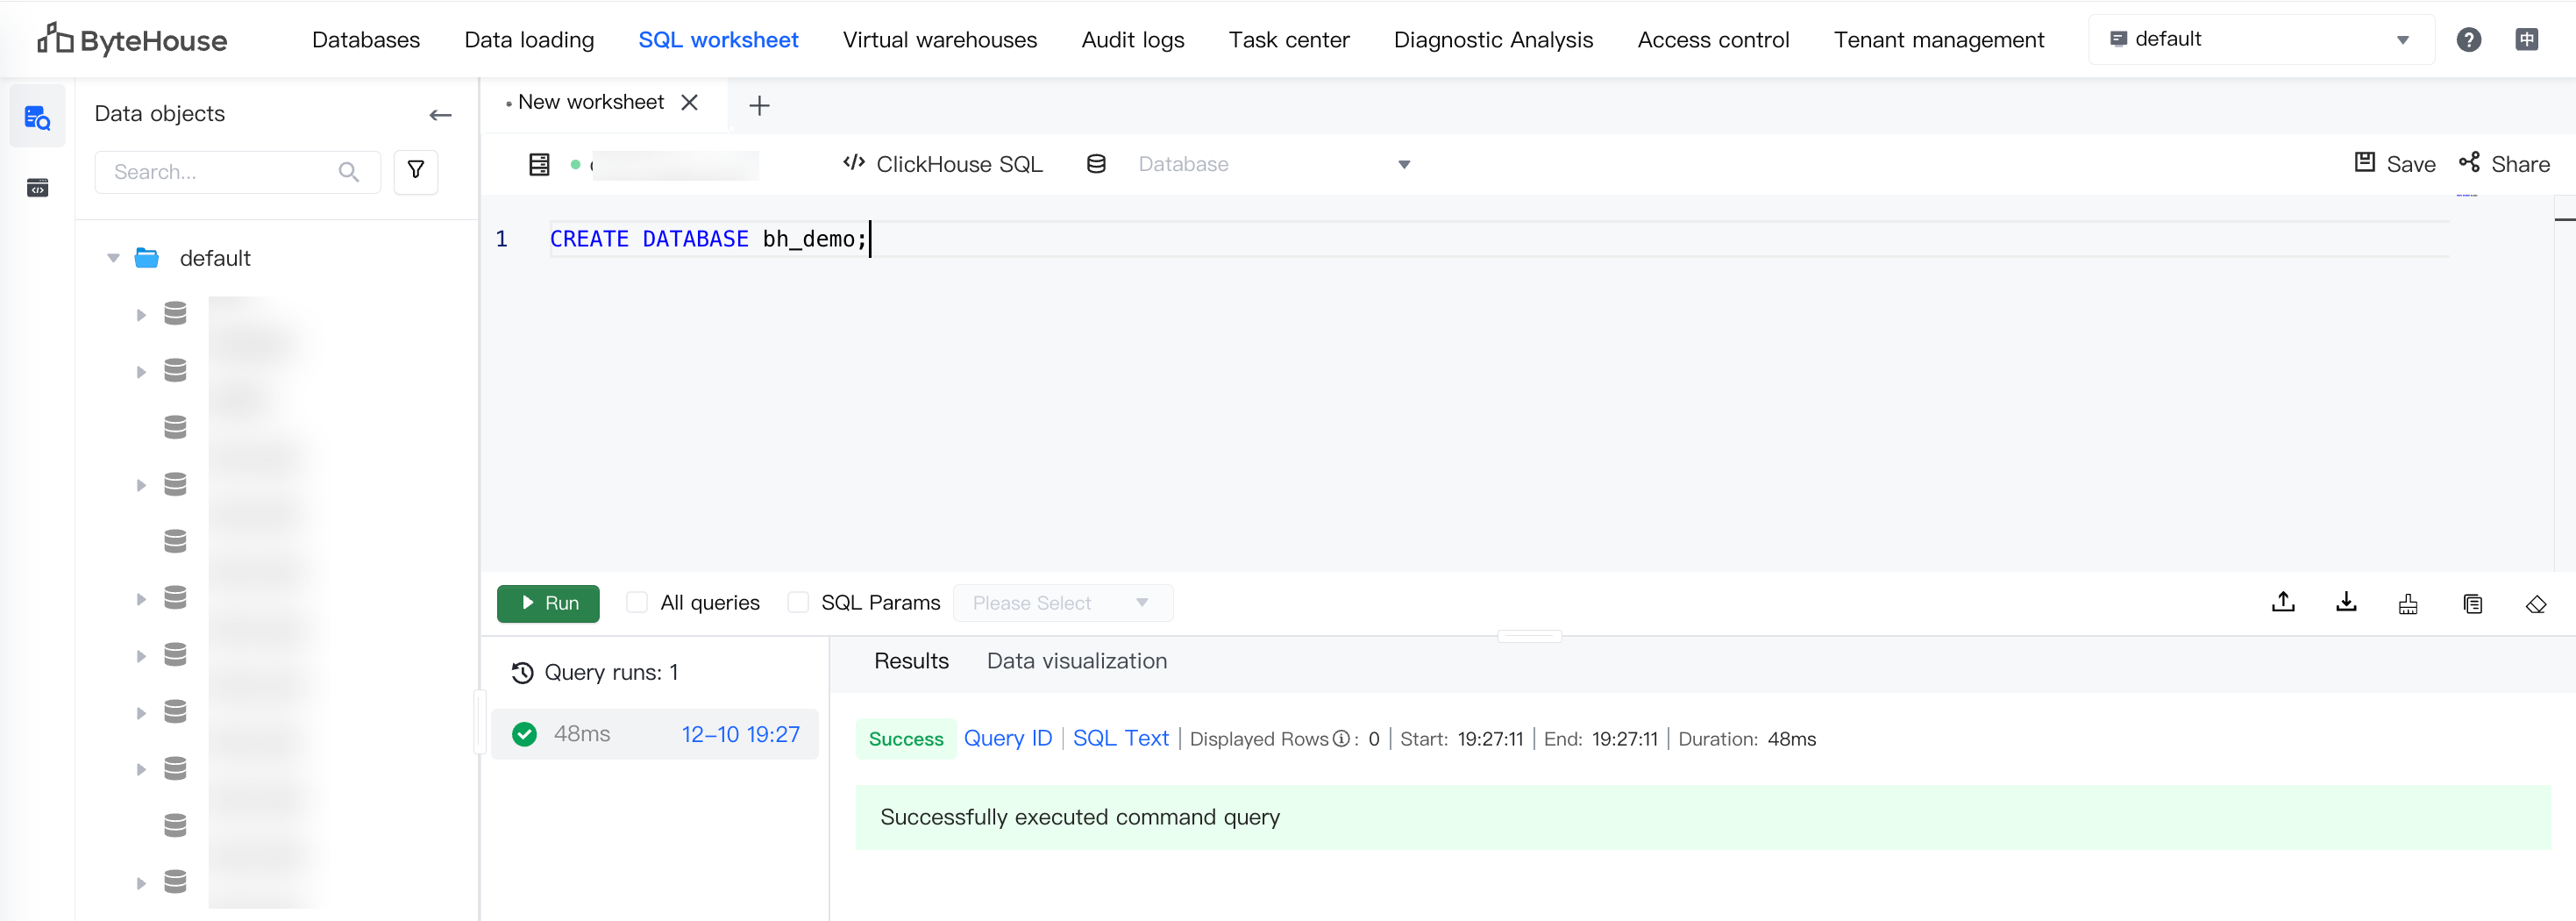Enable the All queries checkbox

[637, 603]
